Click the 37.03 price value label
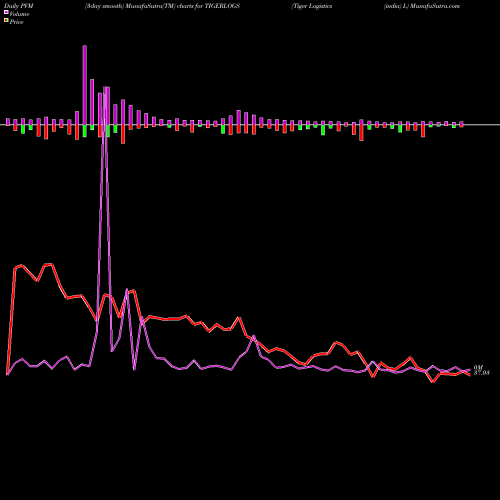 point(481,373)
